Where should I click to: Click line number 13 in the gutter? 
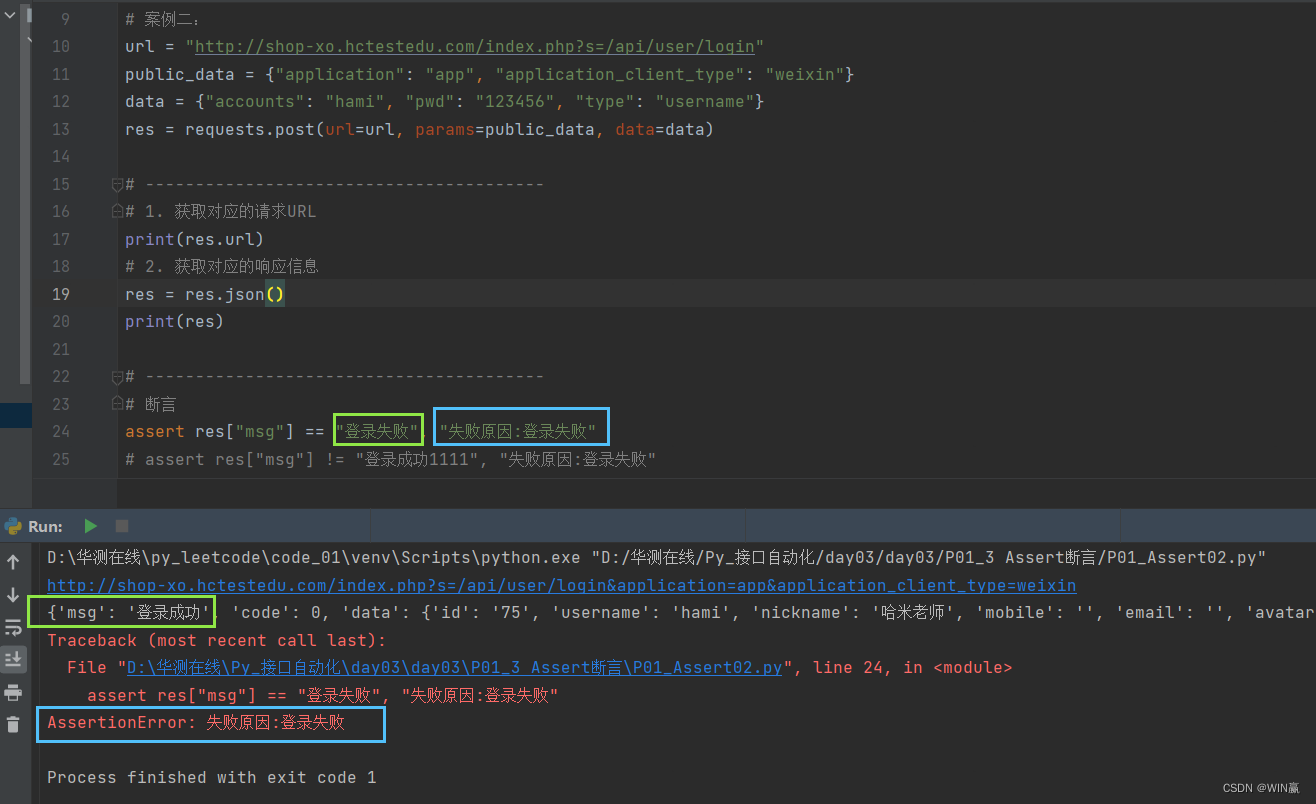pos(60,129)
